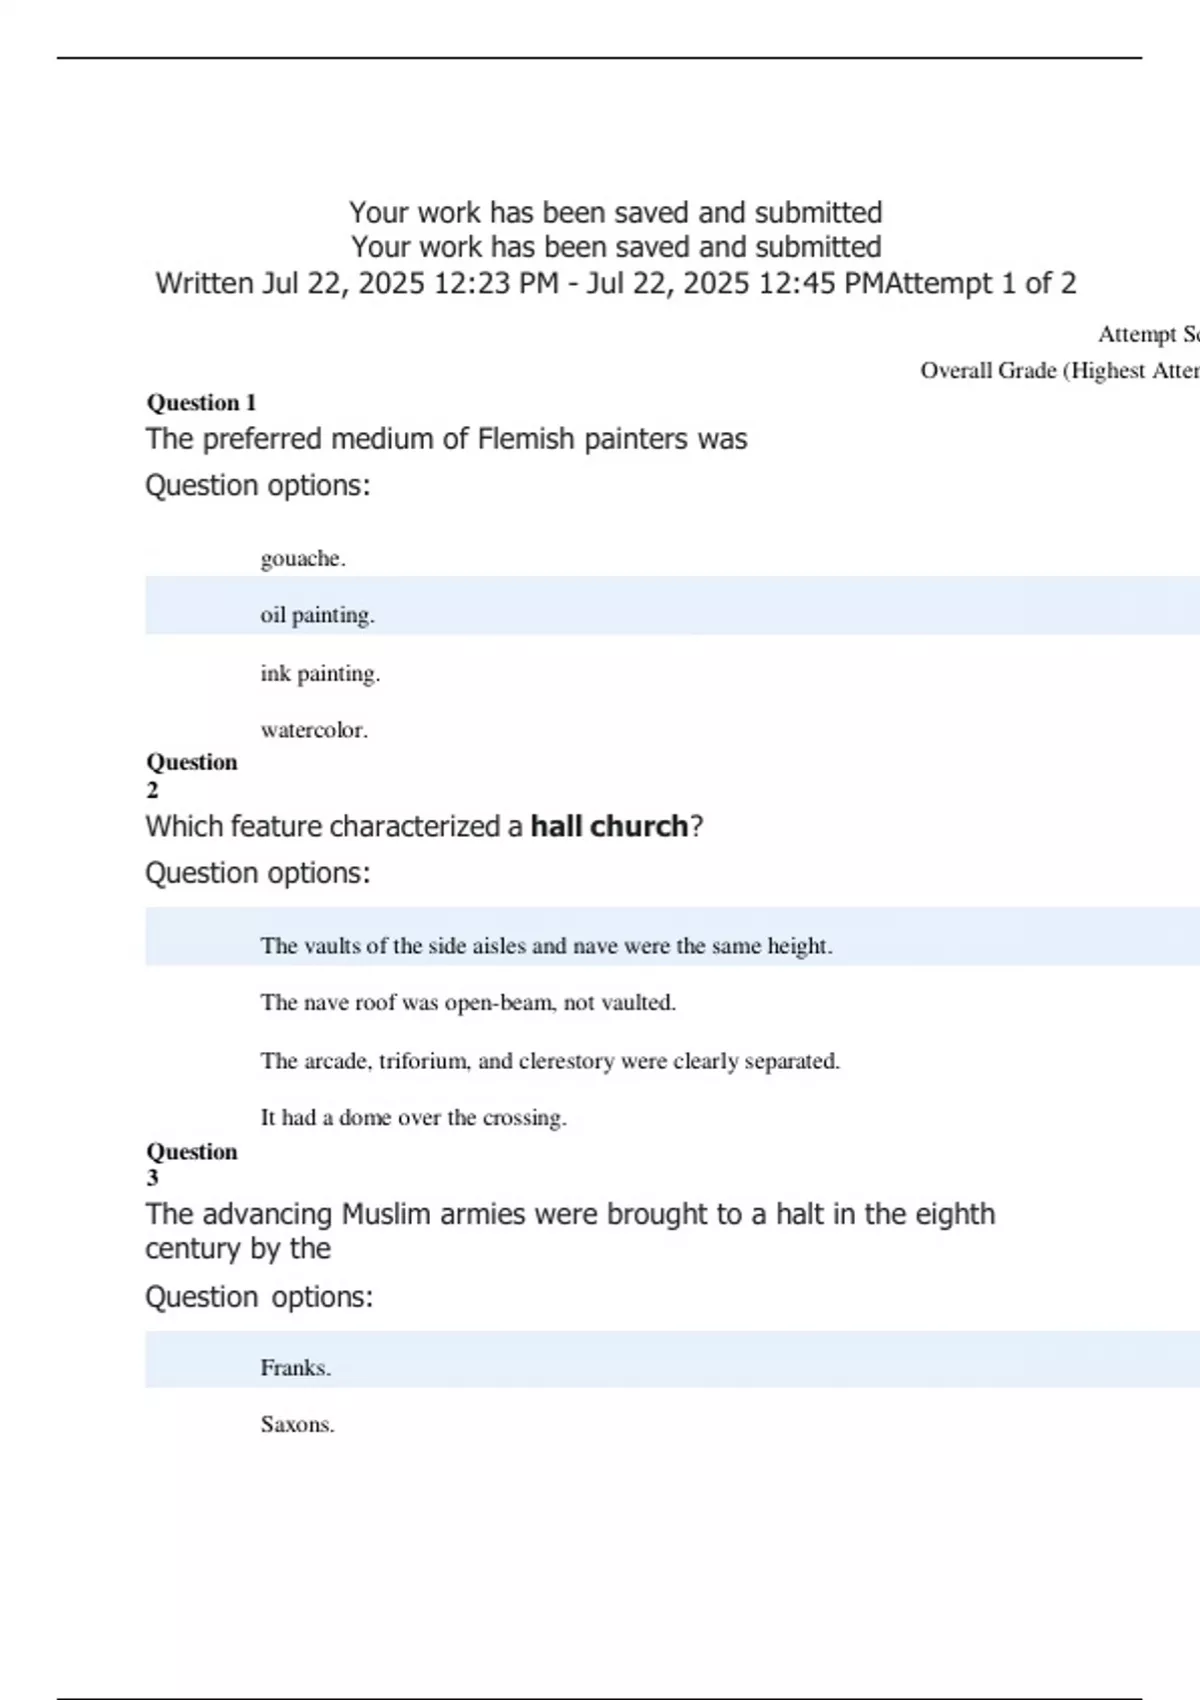The width and height of the screenshot is (1200, 1700).
Task: Click the "Attempt Score" text
Action: pyautogui.click(x=1148, y=334)
